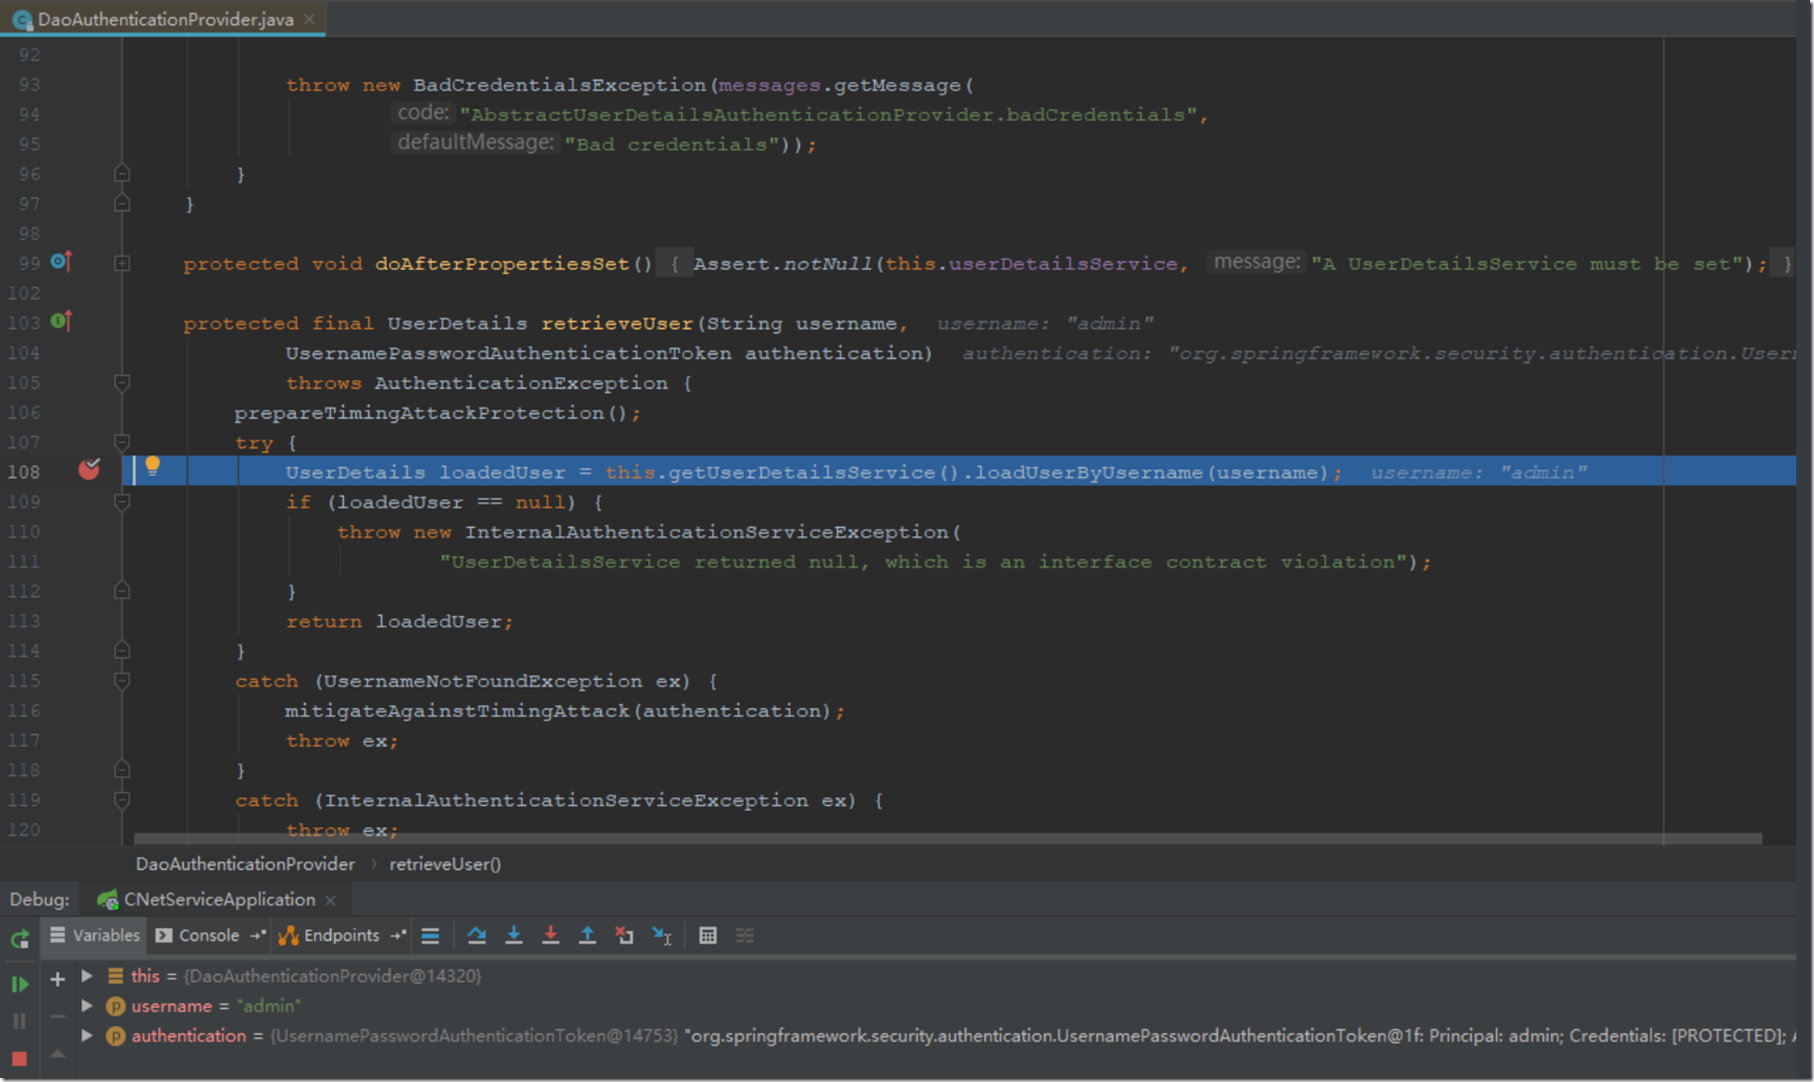The width and height of the screenshot is (1814, 1082).
Task: Click 'return loadedUser;' on line 113
Action: coord(400,622)
